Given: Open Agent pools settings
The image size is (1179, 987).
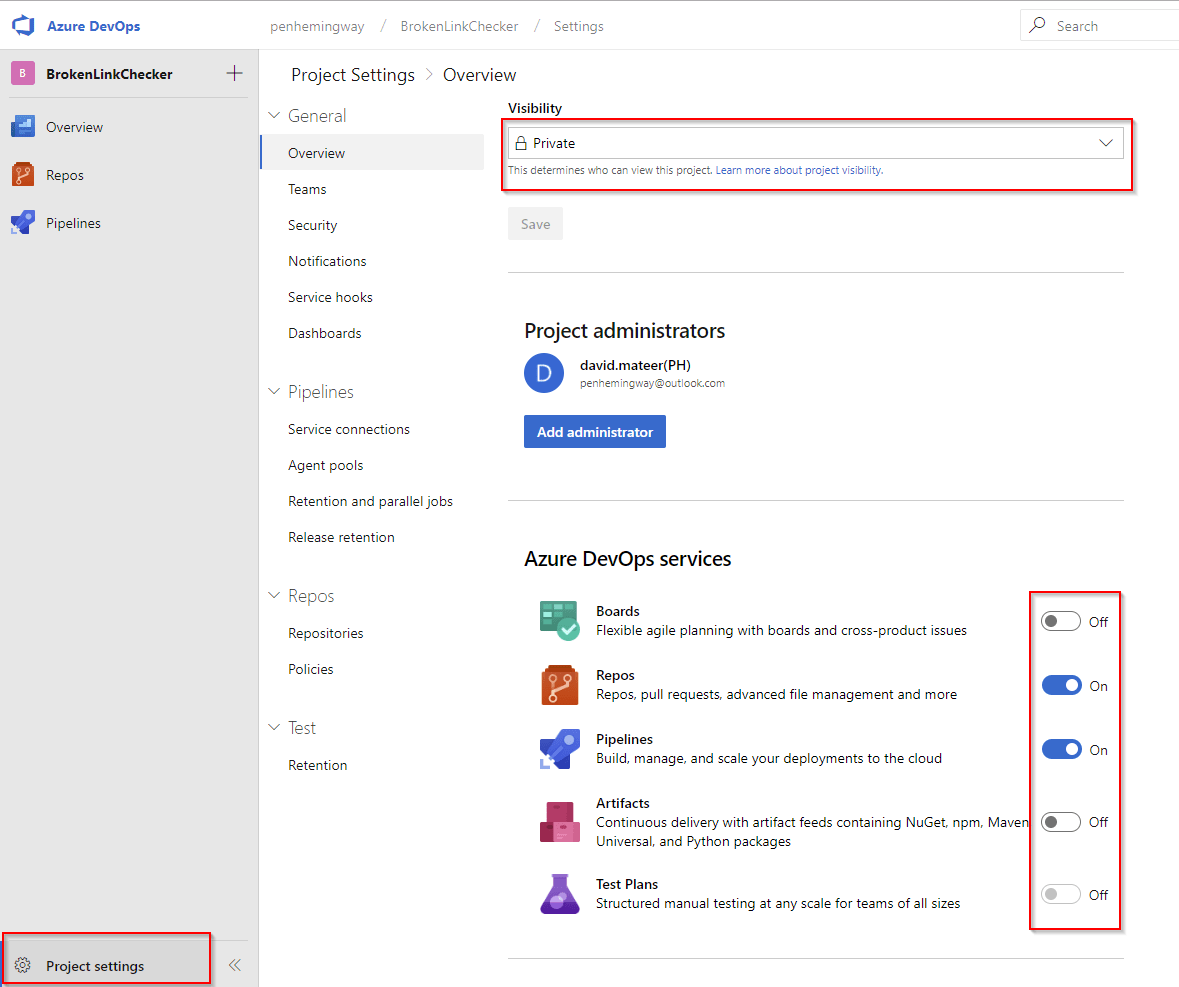Looking at the screenshot, I should [326, 465].
